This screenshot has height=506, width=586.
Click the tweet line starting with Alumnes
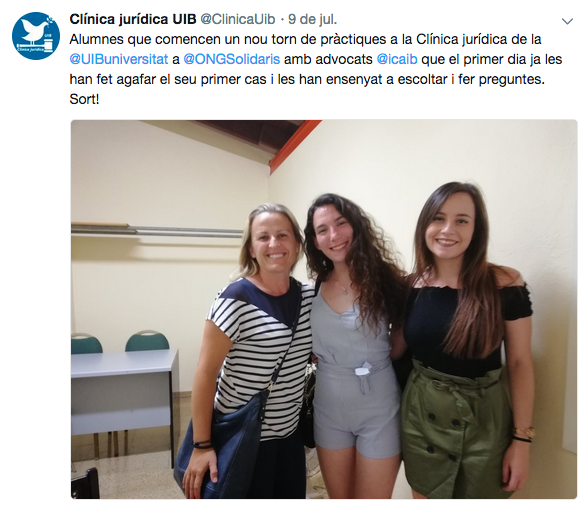click(305, 39)
